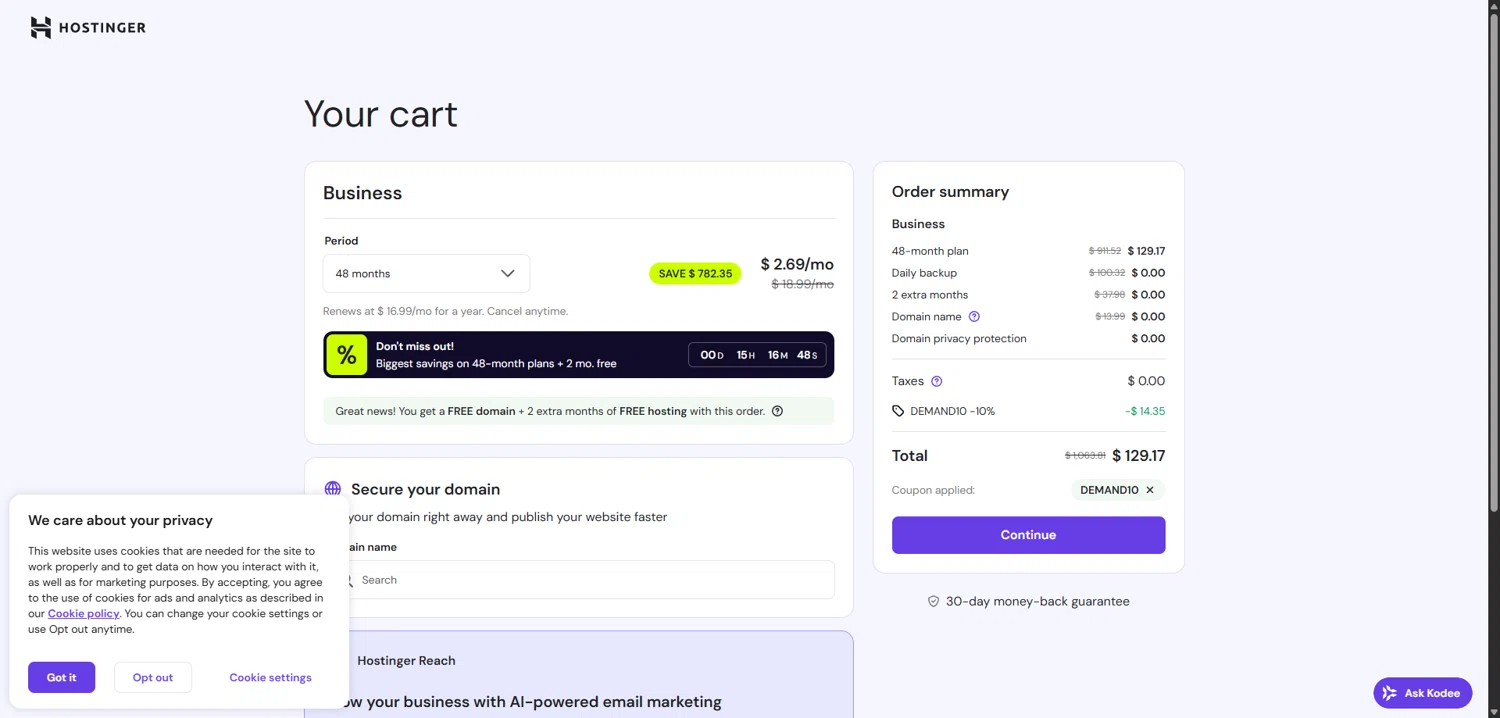Click the Hostinger Reach heading
Viewport: 1500px width, 718px height.
pyautogui.click(x=406, y=661)
